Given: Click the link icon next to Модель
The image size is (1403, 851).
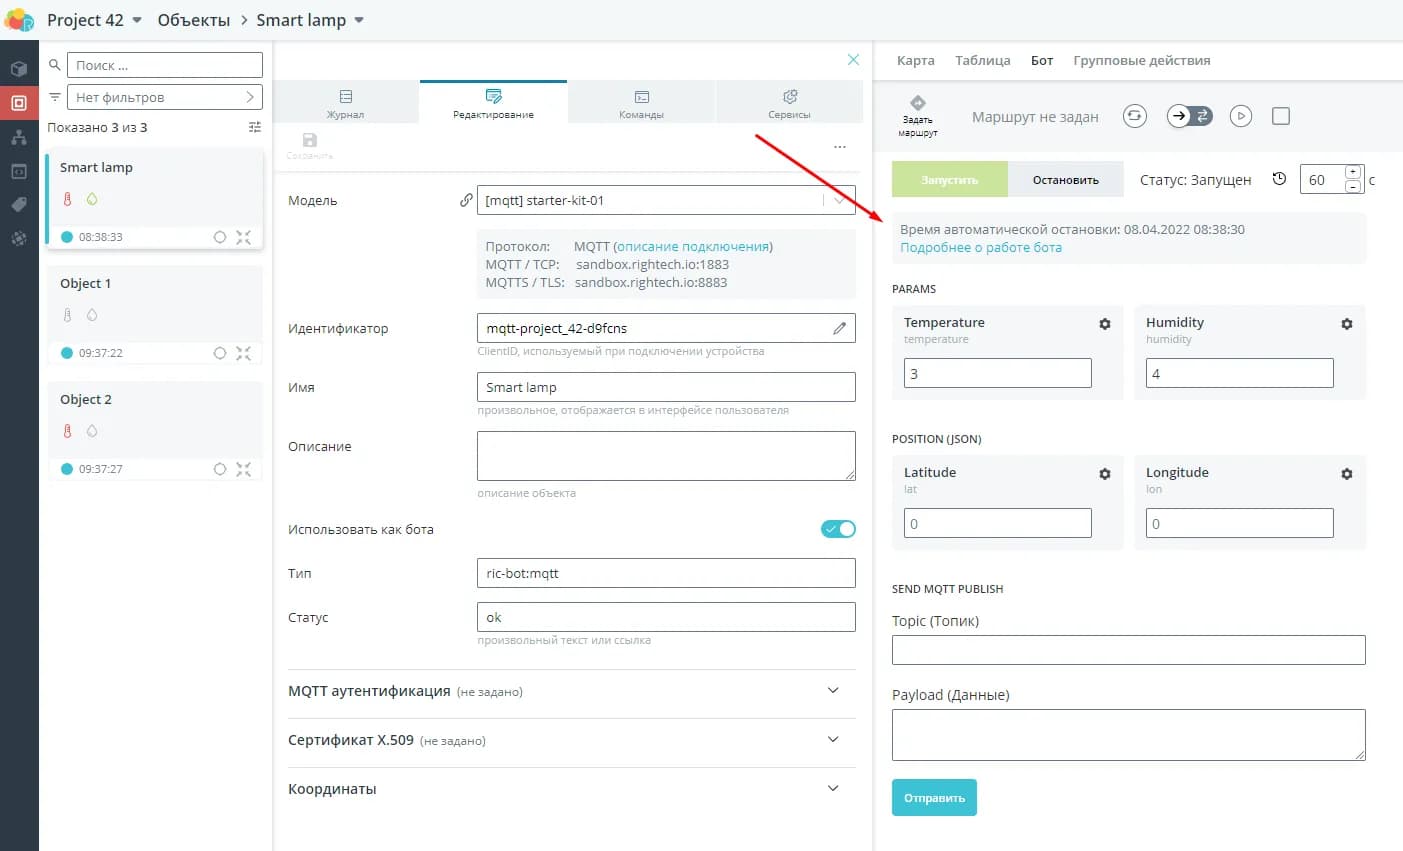Looking at the screenshot, I should (x=466, y=200).
